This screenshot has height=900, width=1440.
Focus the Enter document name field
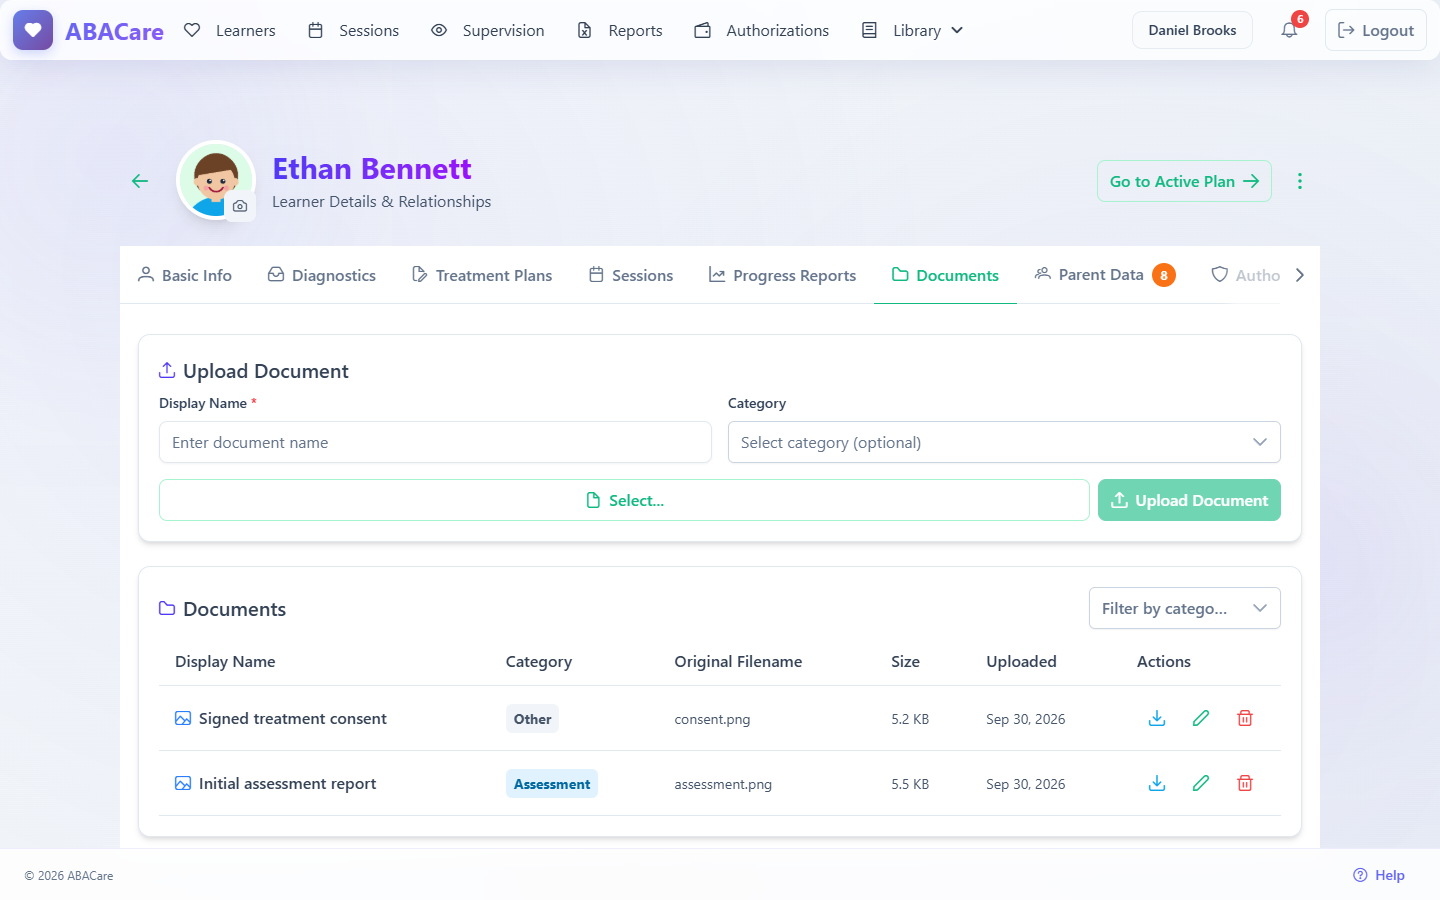tap(435, 442)
